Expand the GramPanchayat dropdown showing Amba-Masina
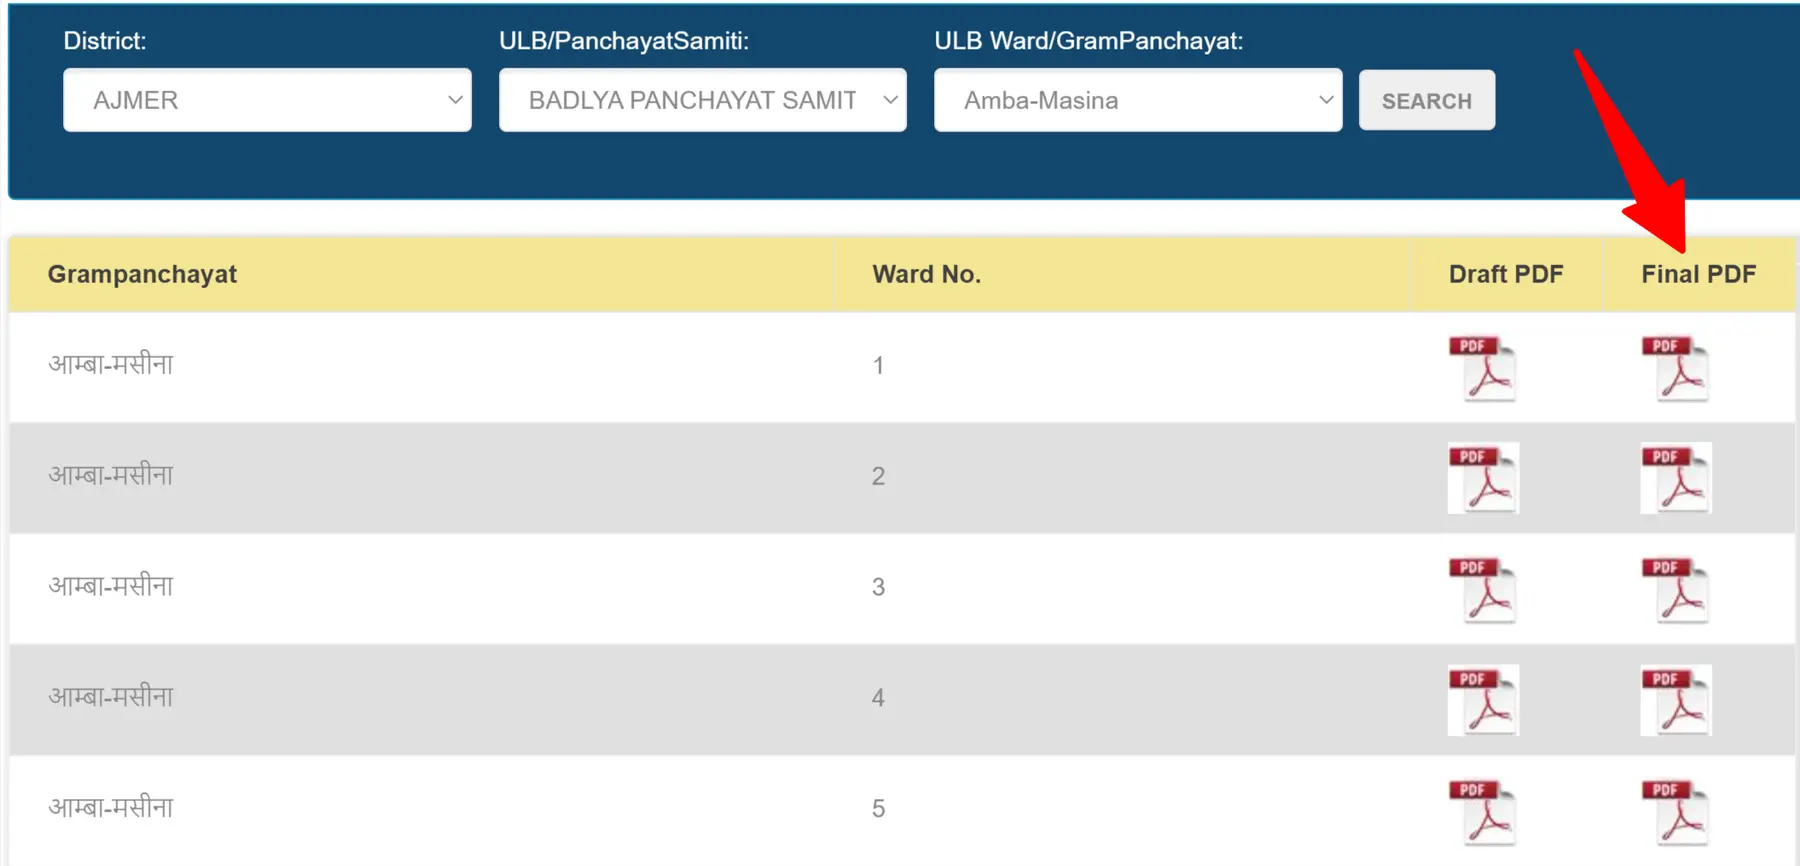The width and height of the screenshot is (1800, 866). (1138, 100)
